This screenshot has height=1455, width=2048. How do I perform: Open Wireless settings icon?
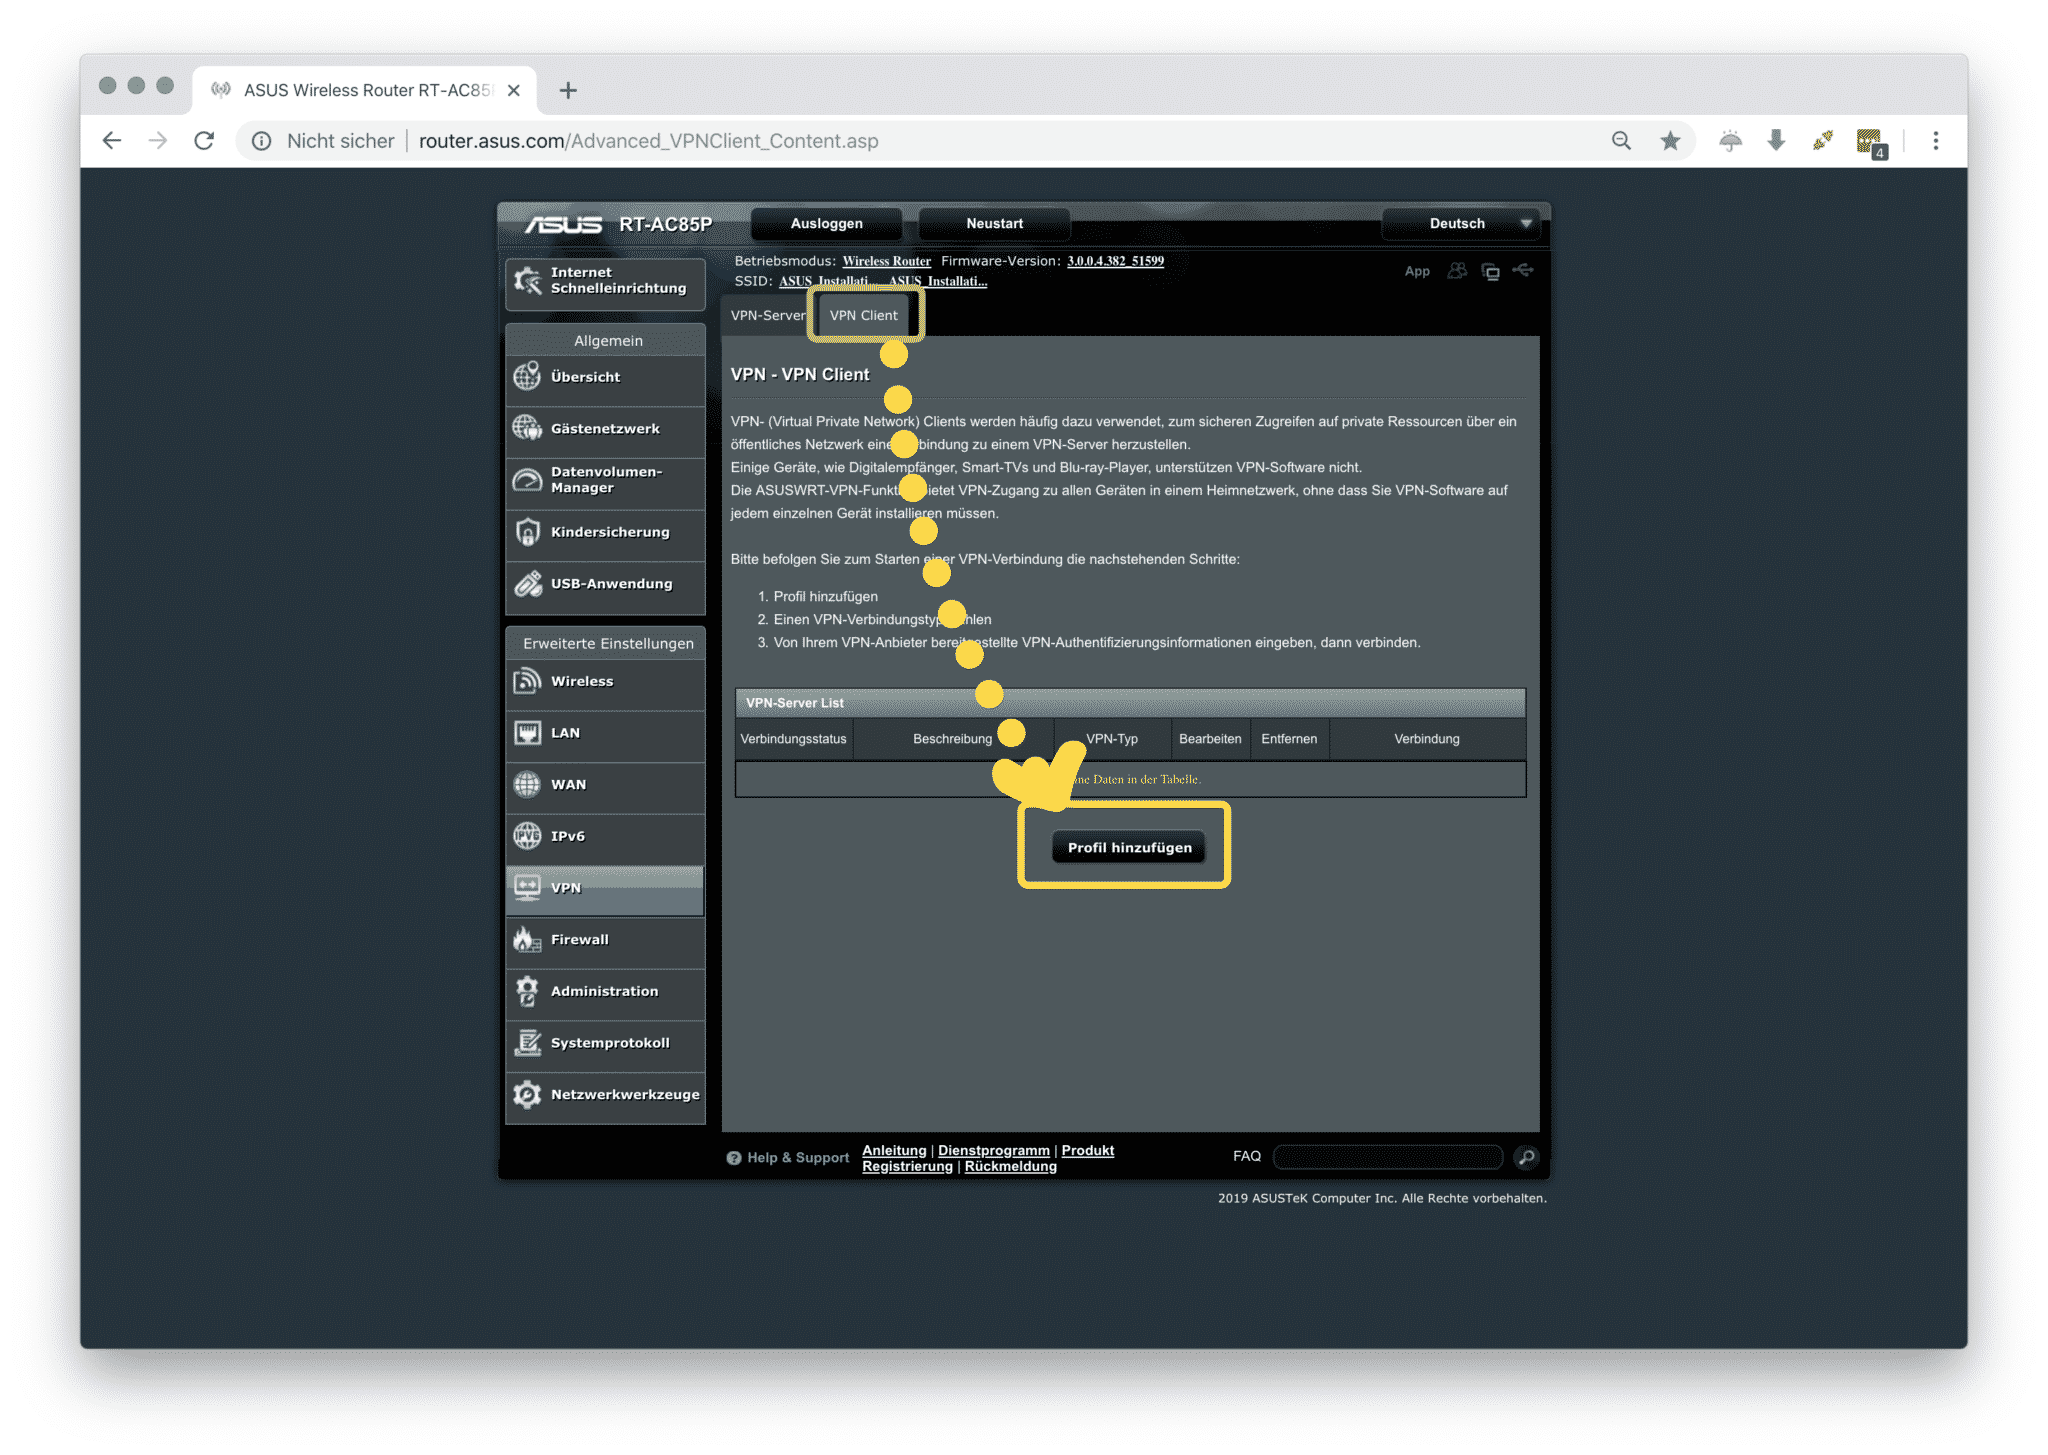pyautogui.click(x=527, y=681)
